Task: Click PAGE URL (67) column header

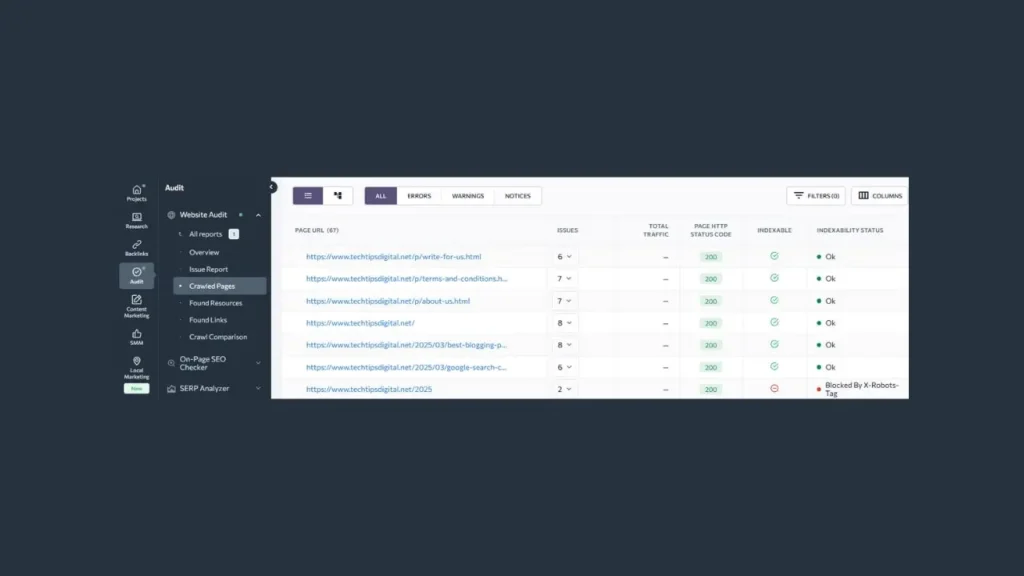Action: [317, 231]
